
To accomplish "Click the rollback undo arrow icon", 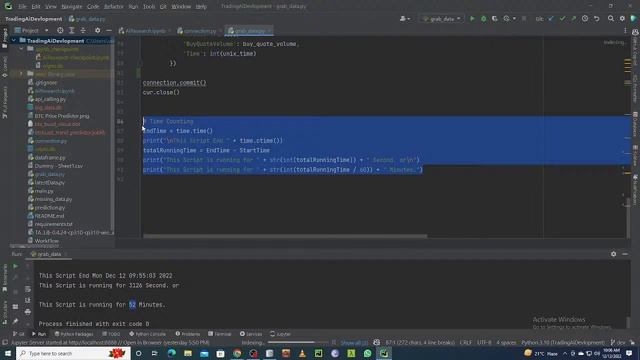I will tap(596, 19).
